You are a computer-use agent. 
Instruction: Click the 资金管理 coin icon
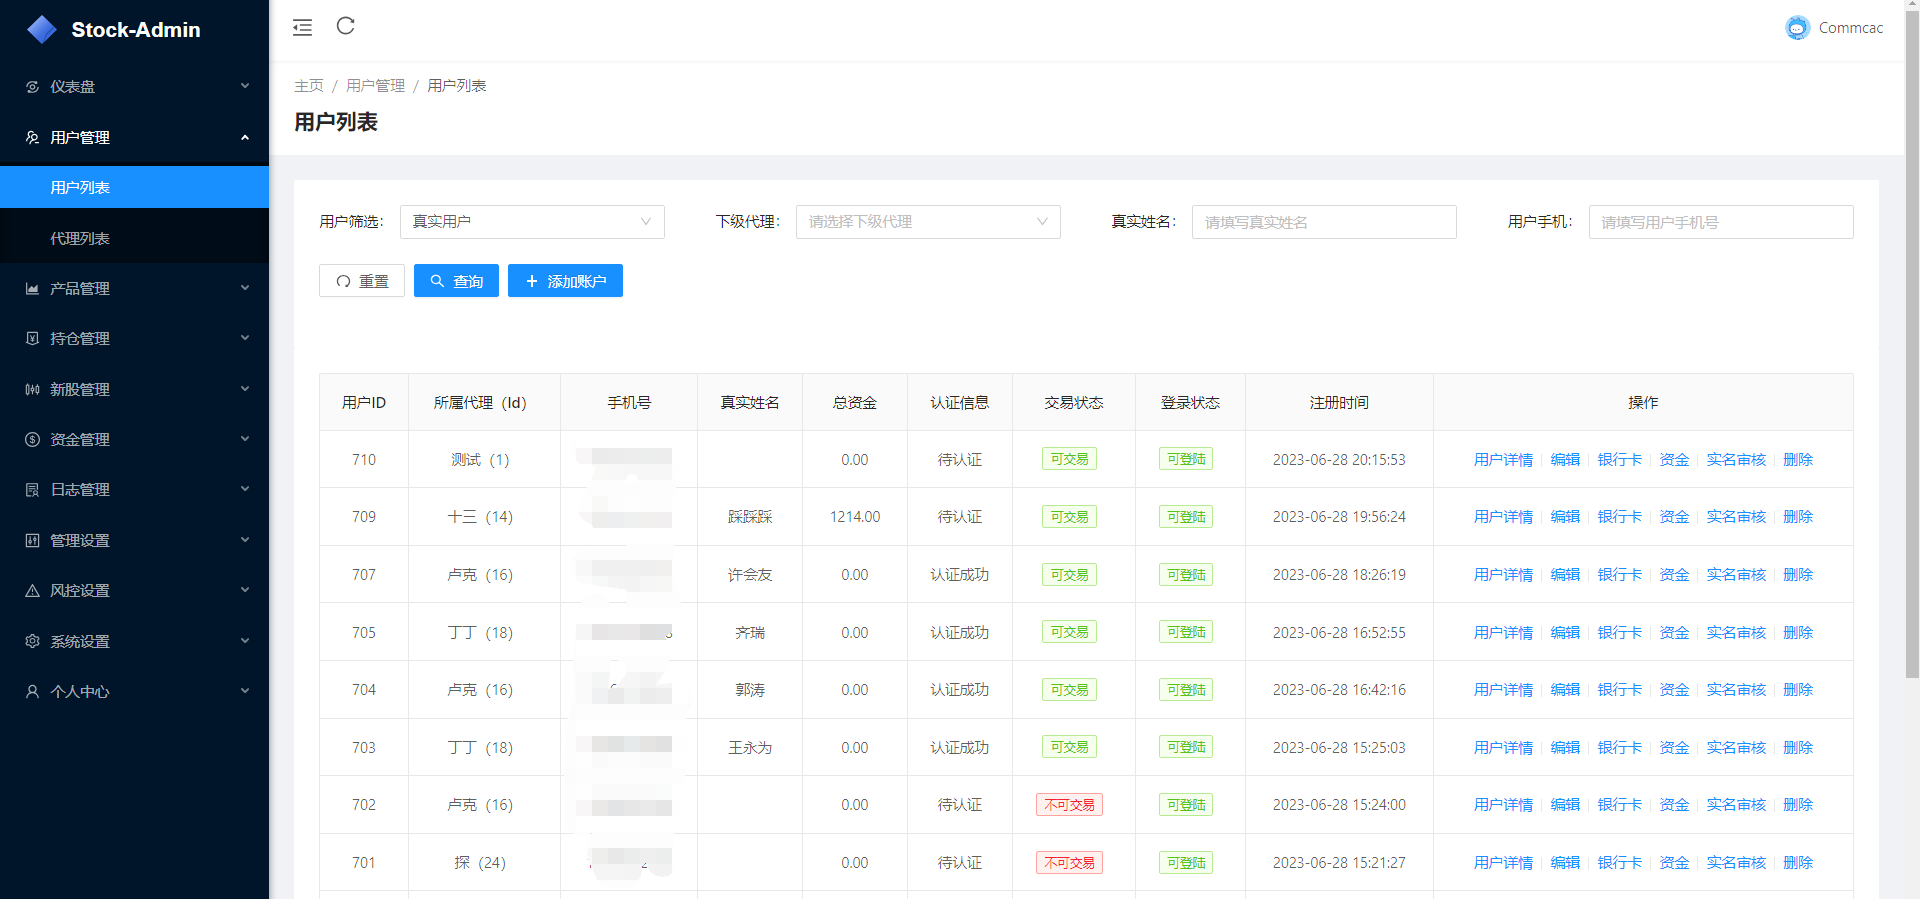(x=32, y=440)
